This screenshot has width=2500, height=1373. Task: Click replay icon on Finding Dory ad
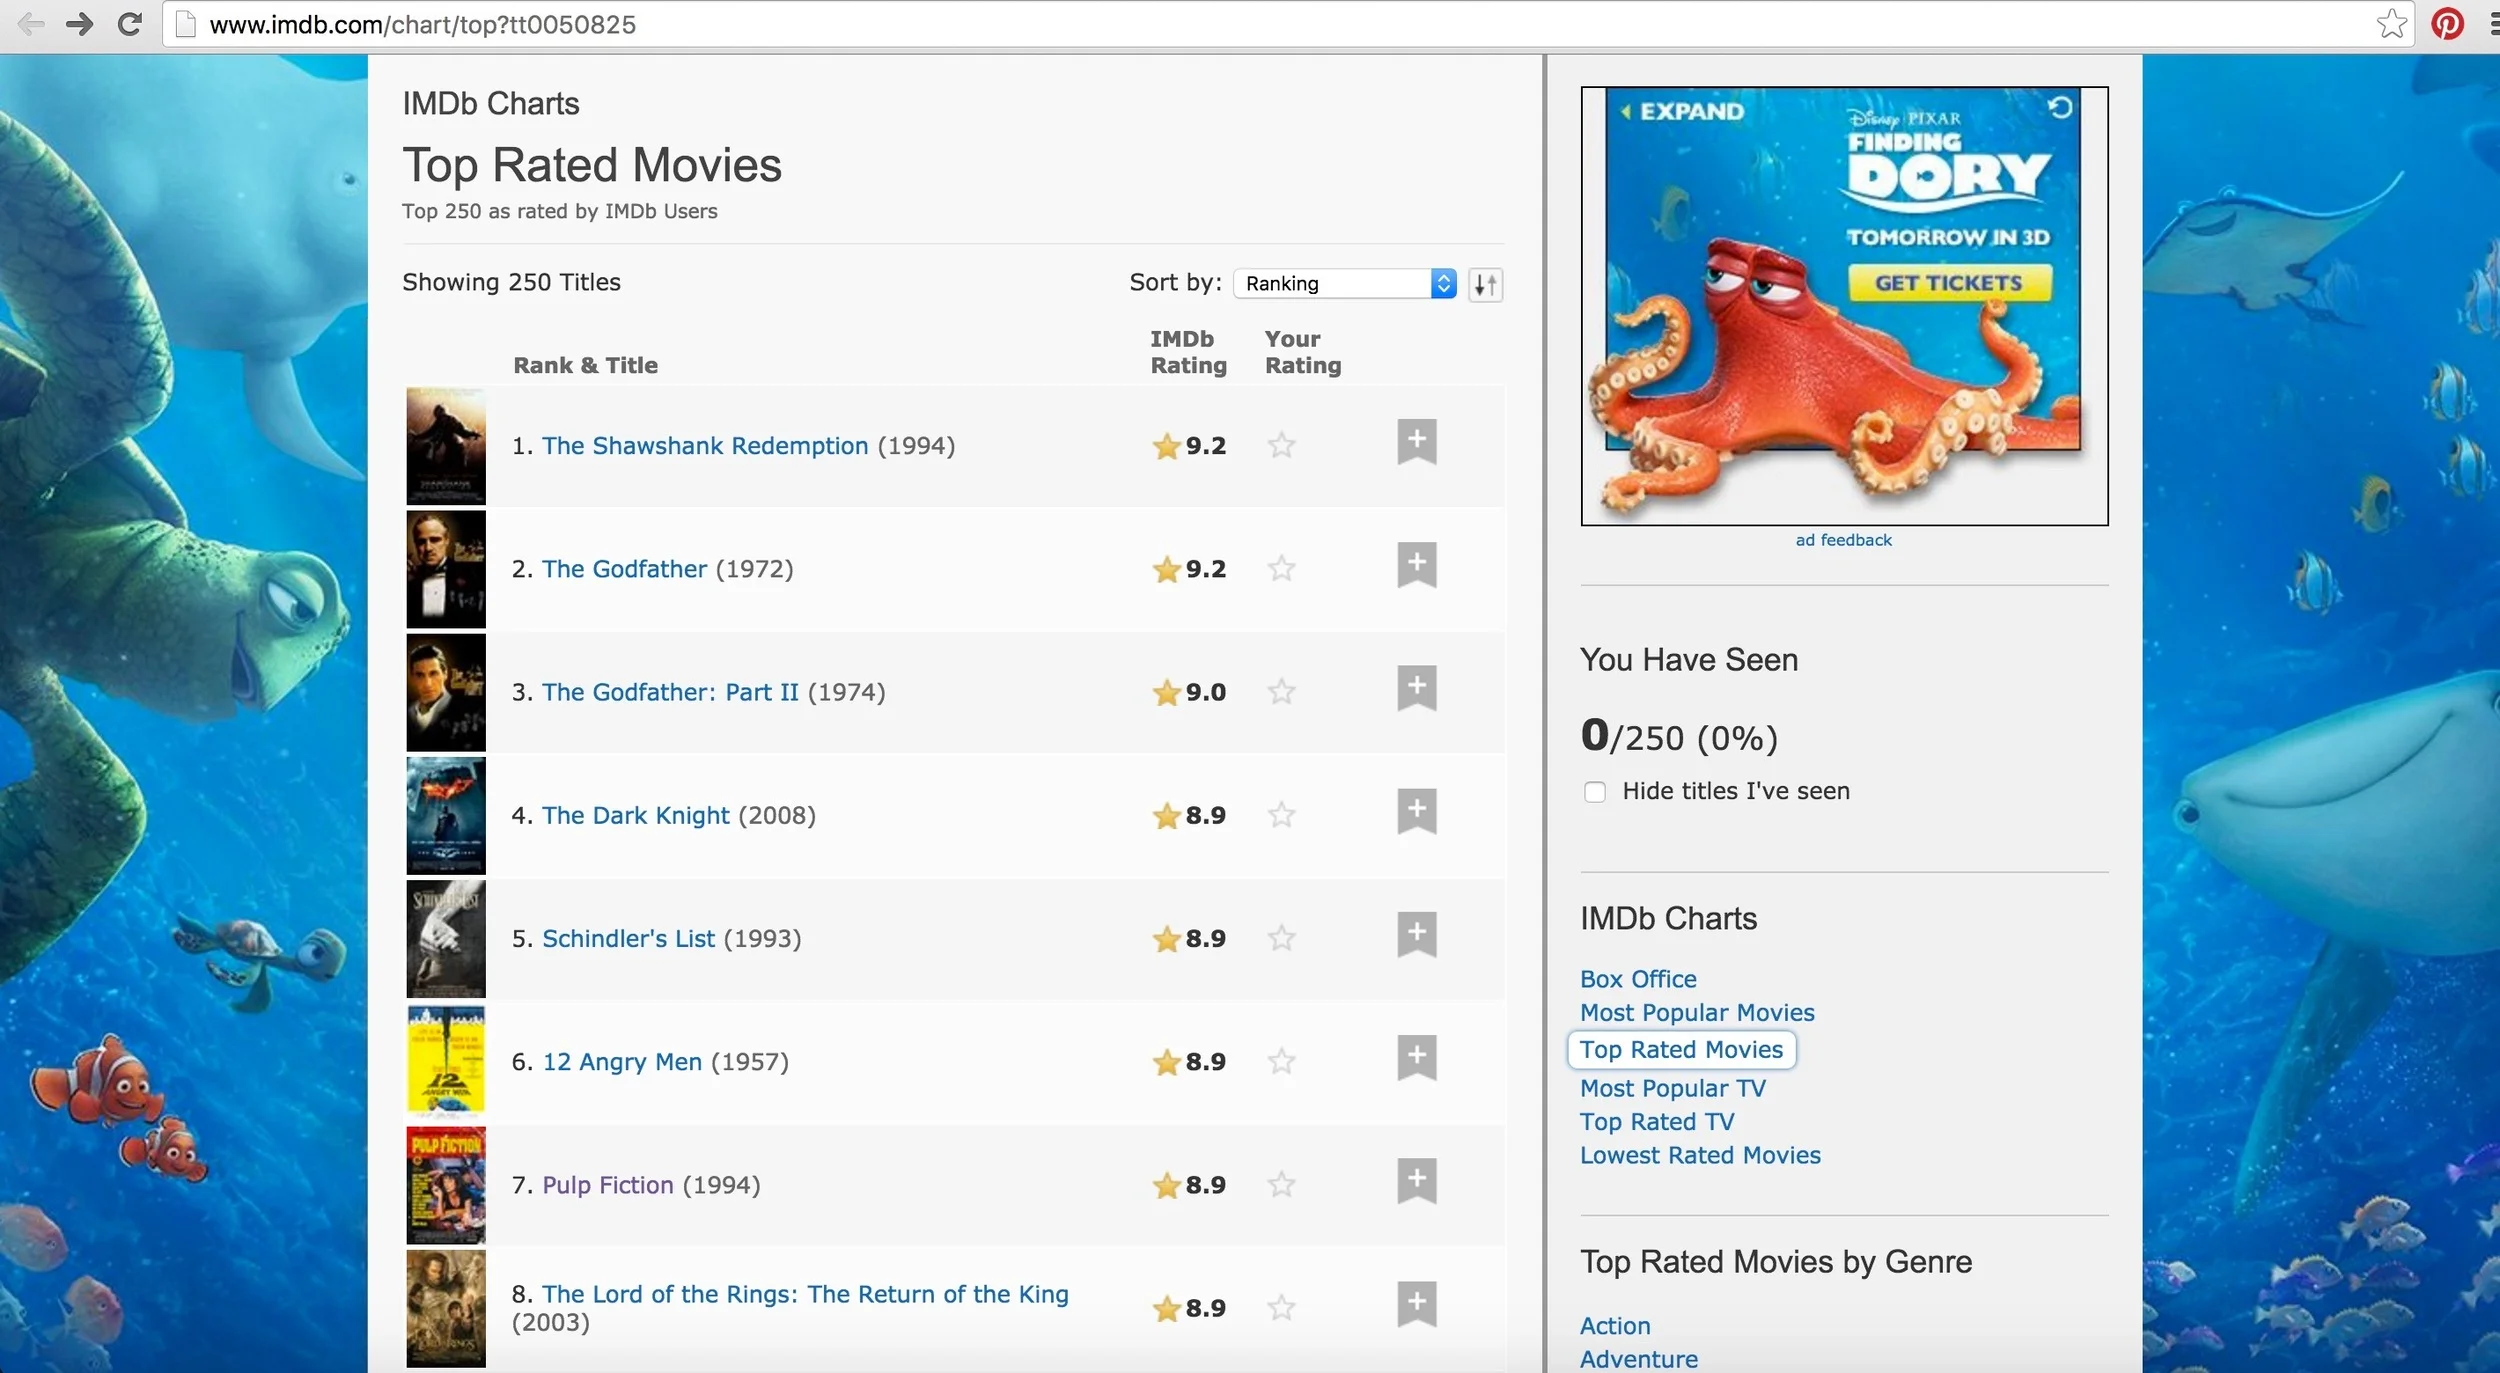2060,106
